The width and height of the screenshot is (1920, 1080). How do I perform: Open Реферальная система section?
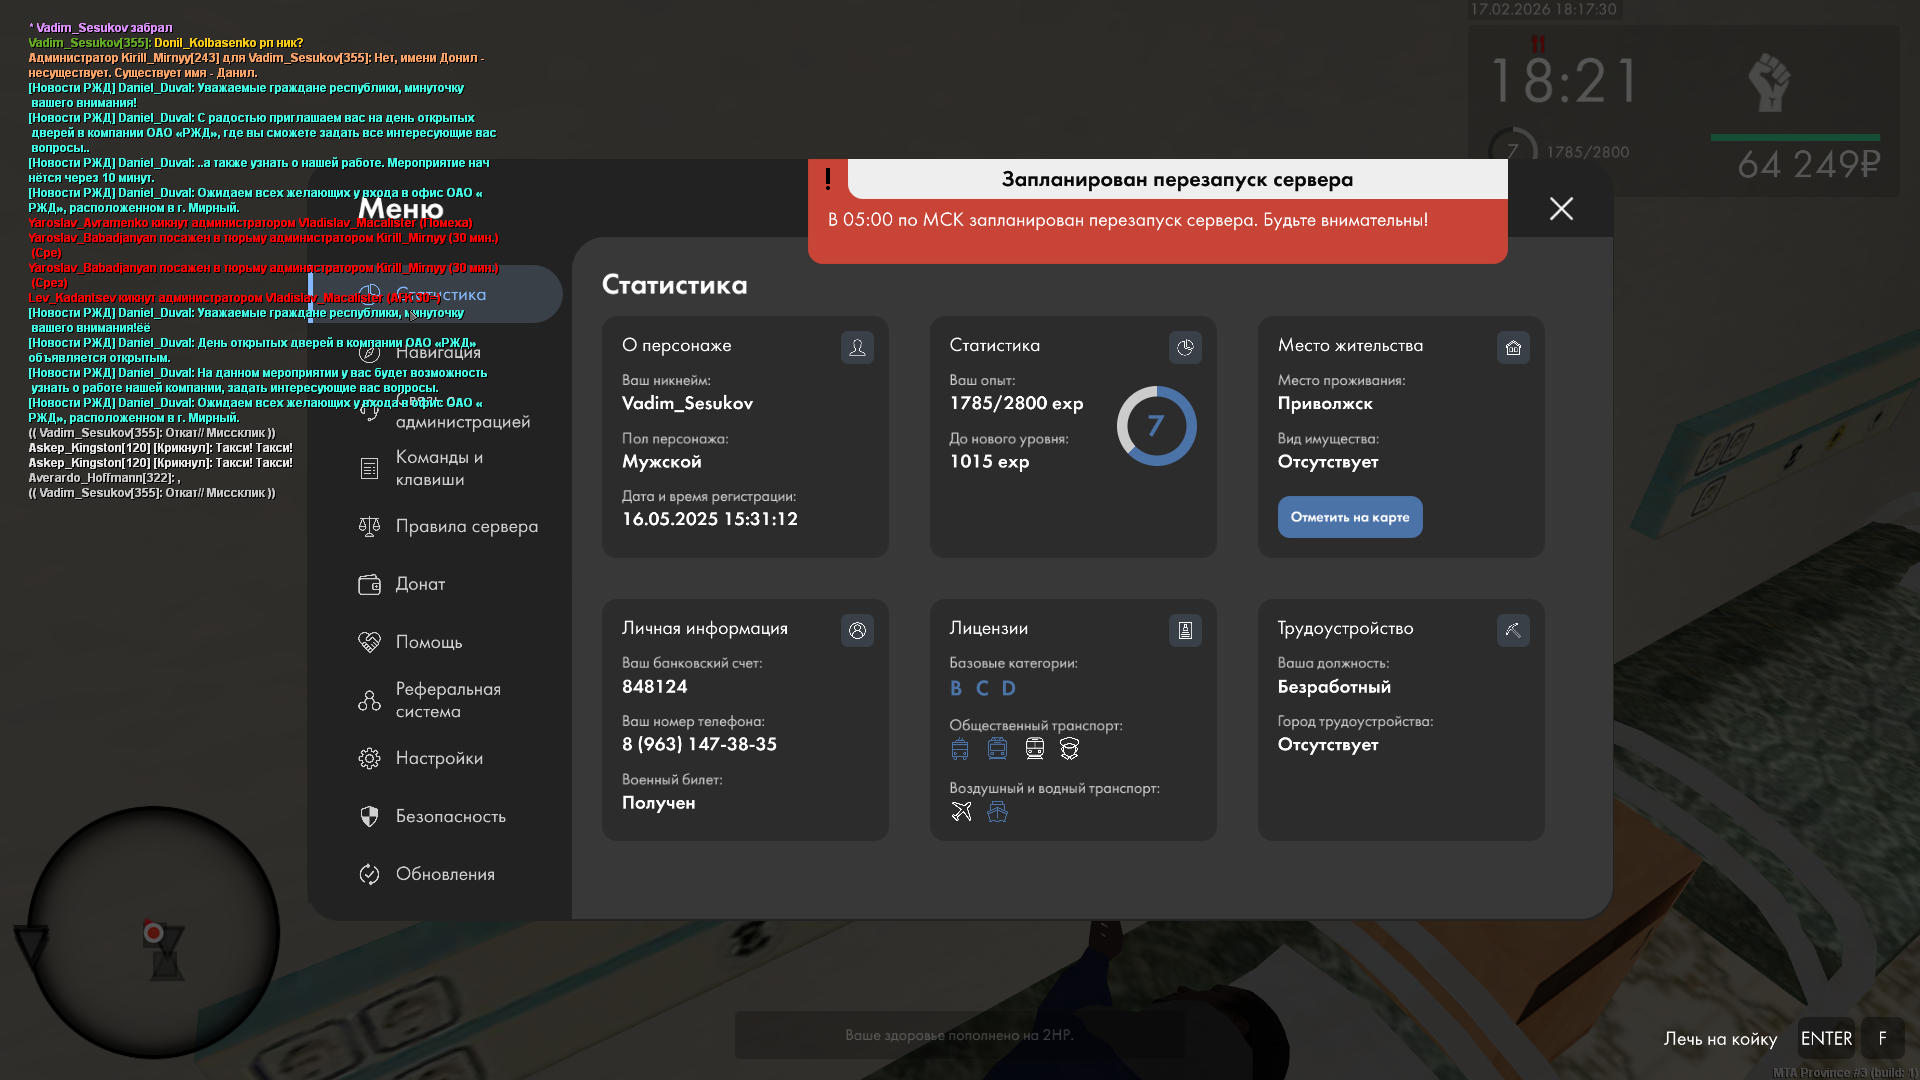pyautogui.click(x=447, y=700)
